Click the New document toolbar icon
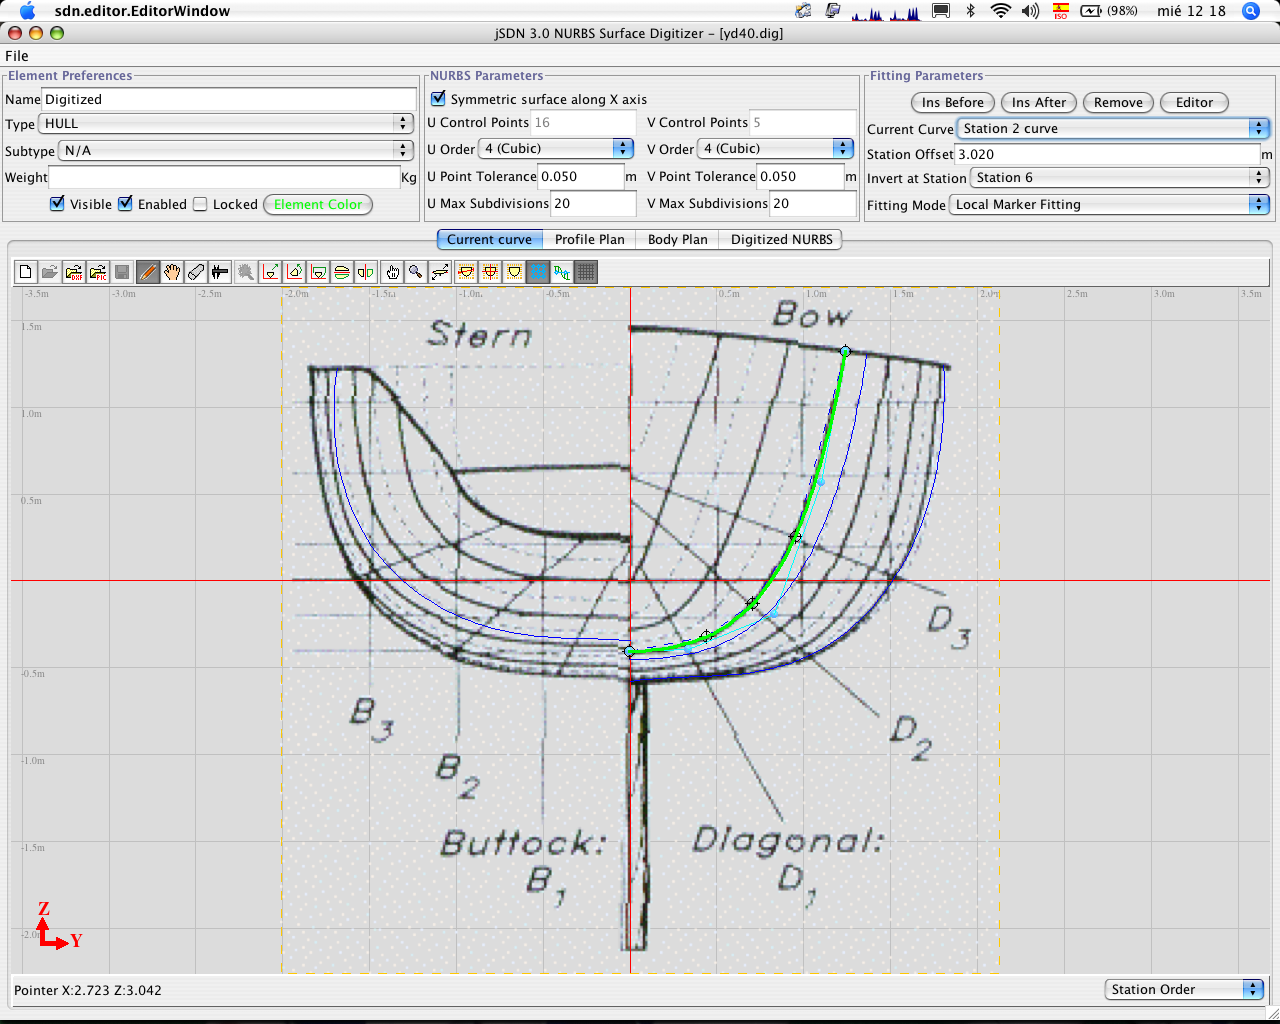1280x1024 pixels. (x=26, y=272)
